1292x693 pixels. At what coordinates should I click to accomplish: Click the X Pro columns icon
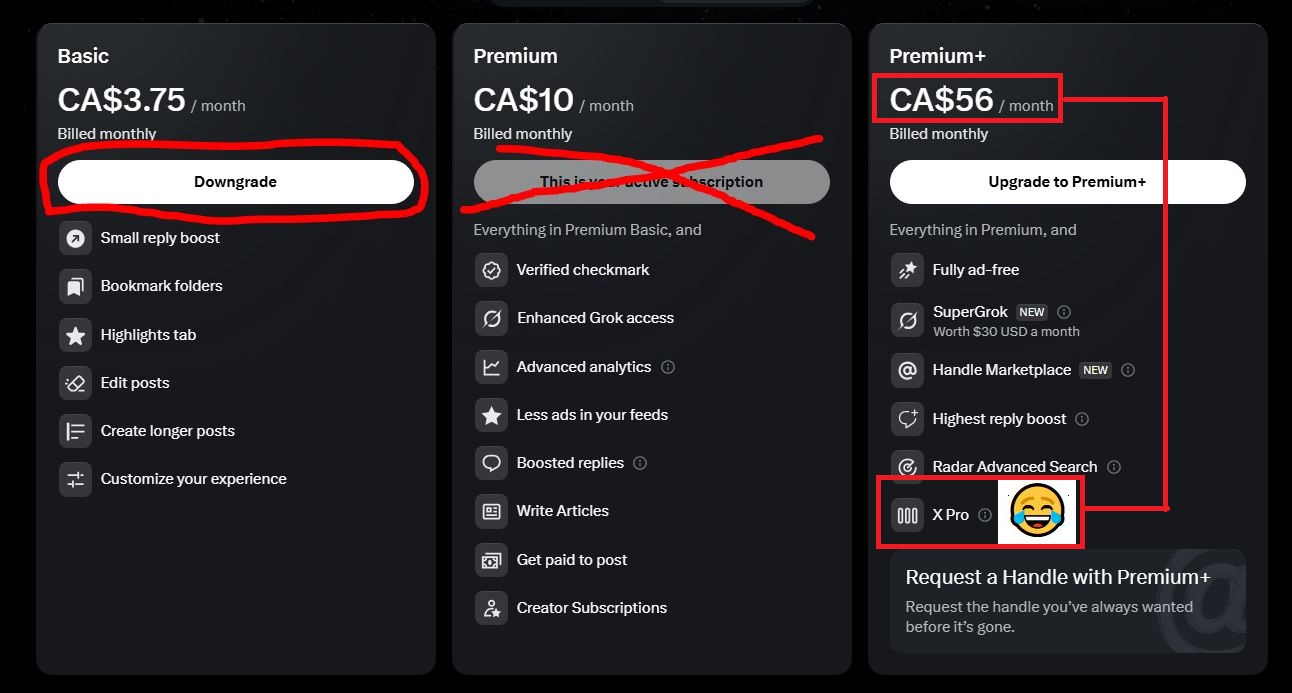pyautogui.click(x=907, y=515)
